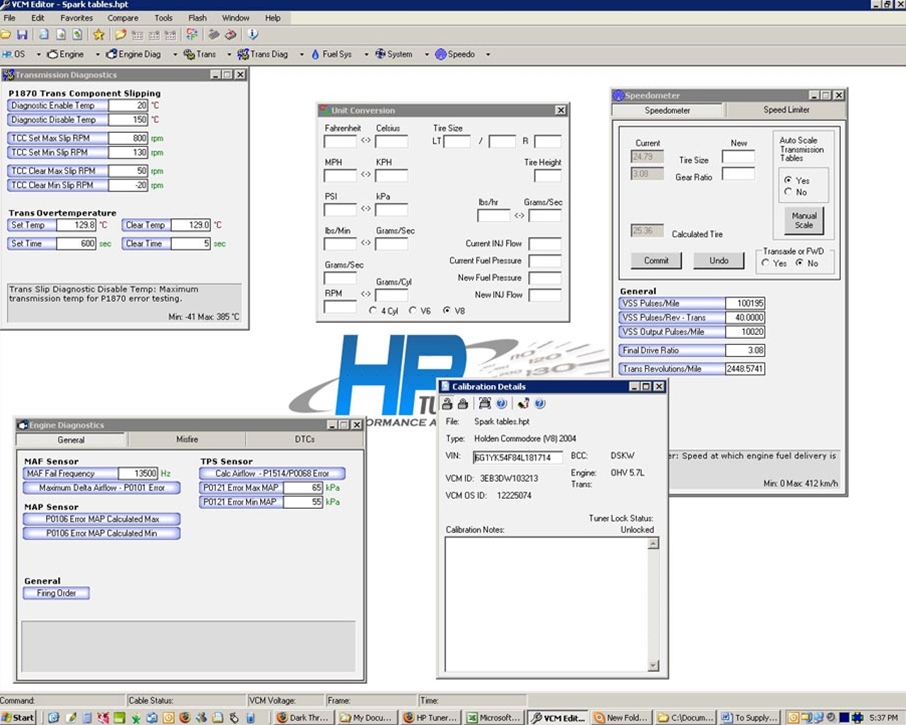Click the Favorites star toolbar icon

tap(98, 35)
